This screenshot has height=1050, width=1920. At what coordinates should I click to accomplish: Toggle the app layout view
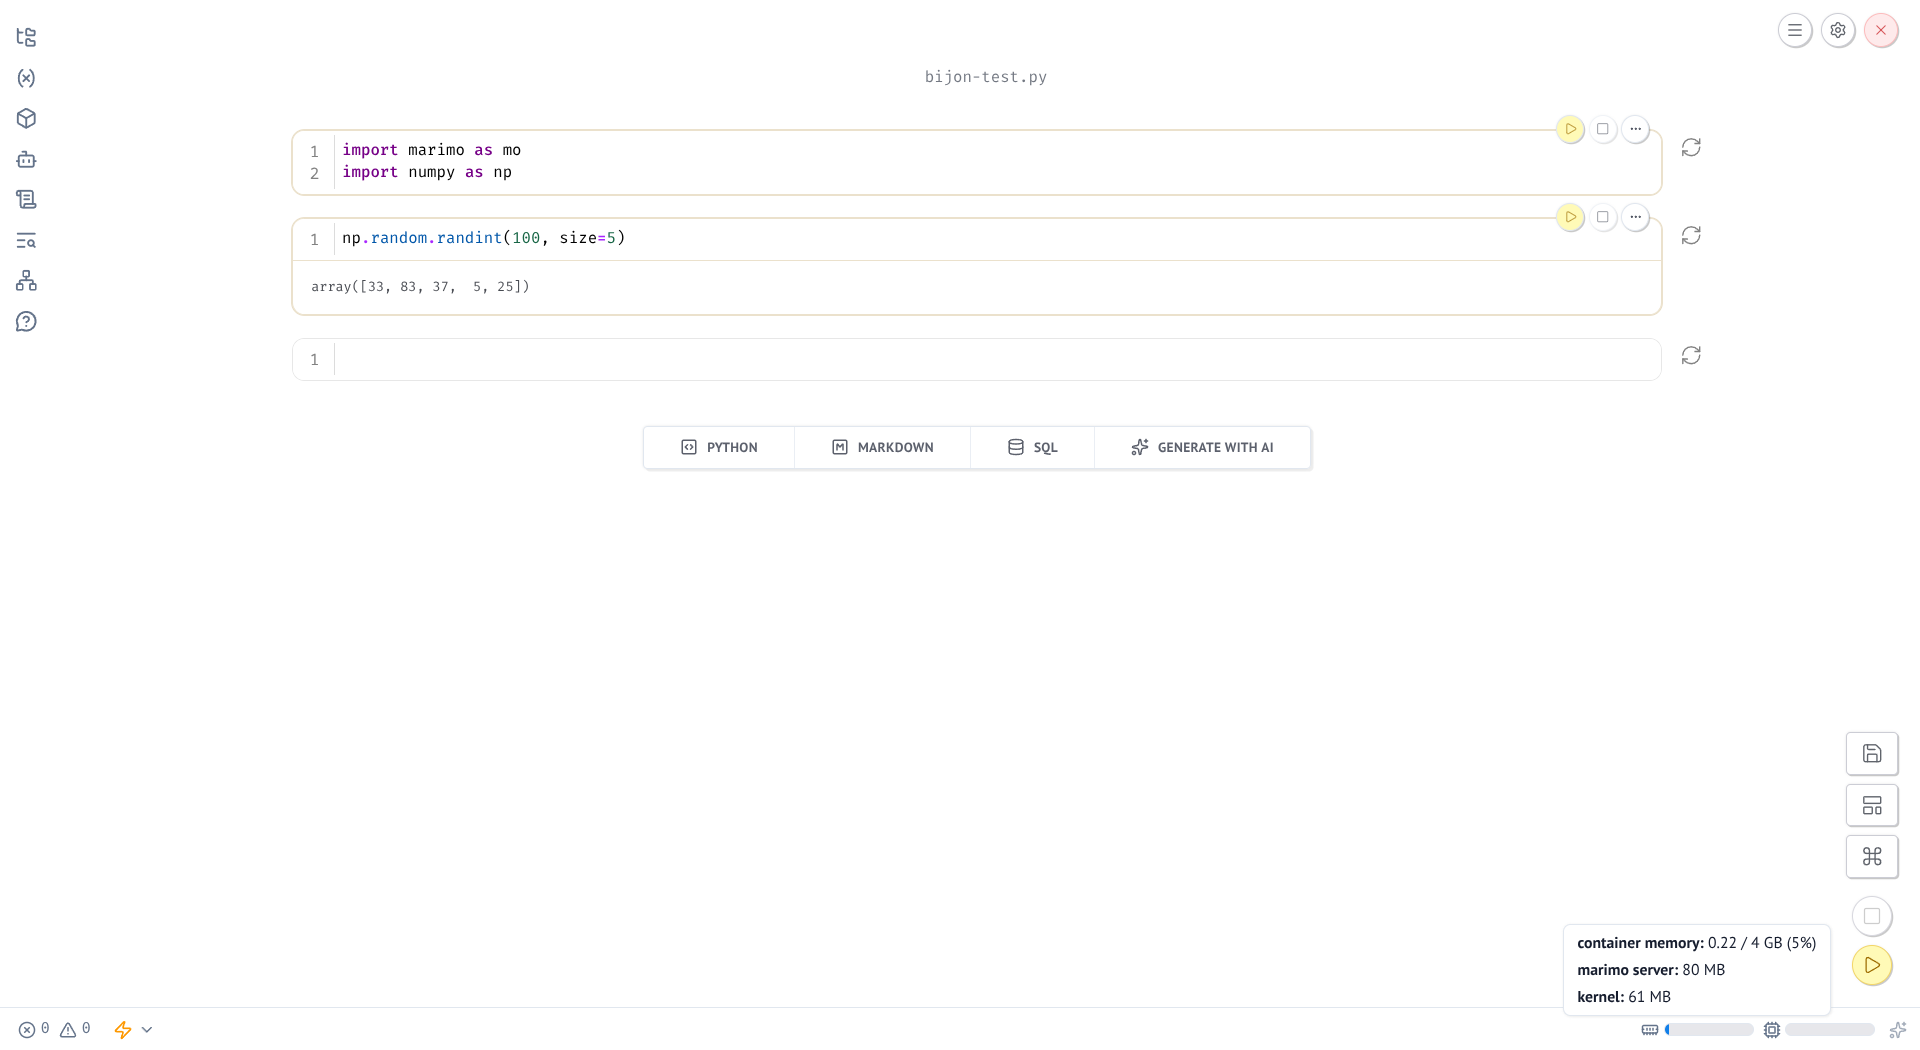coord(1872,805)
